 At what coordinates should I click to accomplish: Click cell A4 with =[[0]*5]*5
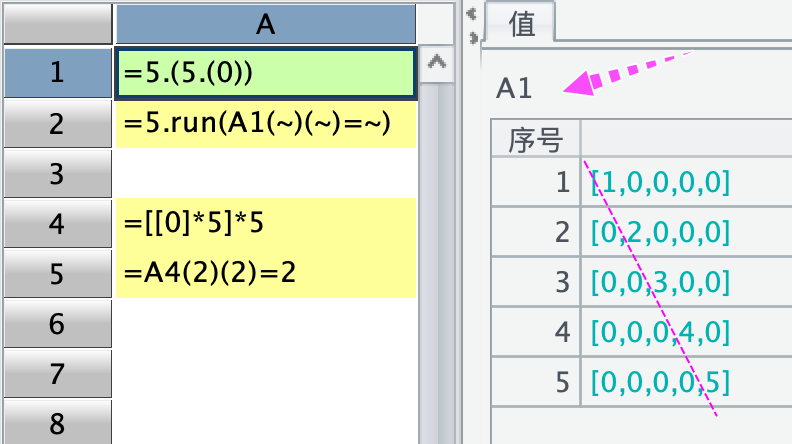(x=266, y=223)
